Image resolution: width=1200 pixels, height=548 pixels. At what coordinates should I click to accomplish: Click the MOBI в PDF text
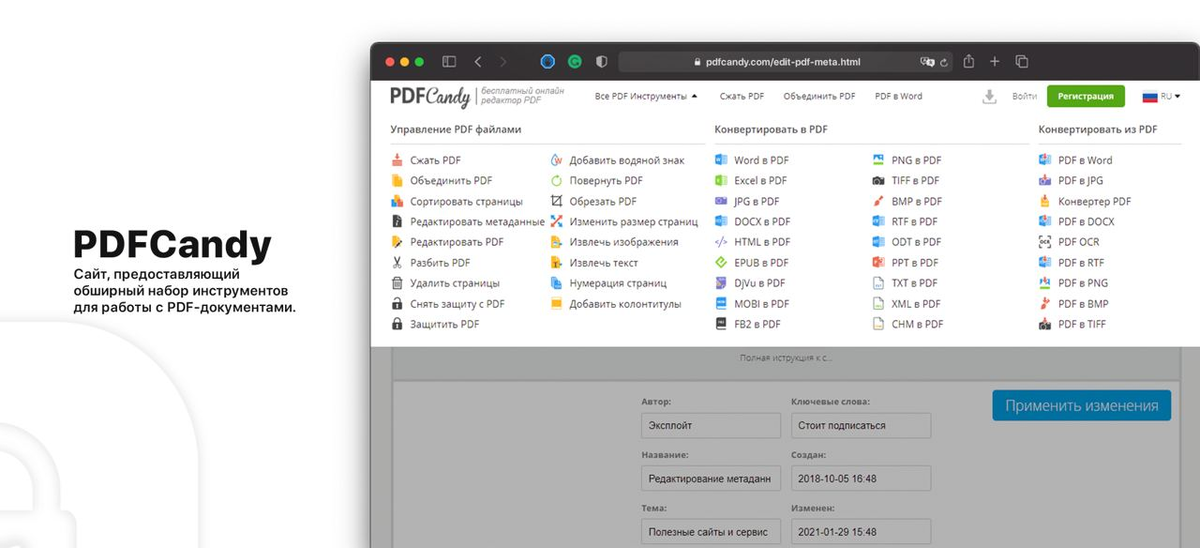coord(761,304)
